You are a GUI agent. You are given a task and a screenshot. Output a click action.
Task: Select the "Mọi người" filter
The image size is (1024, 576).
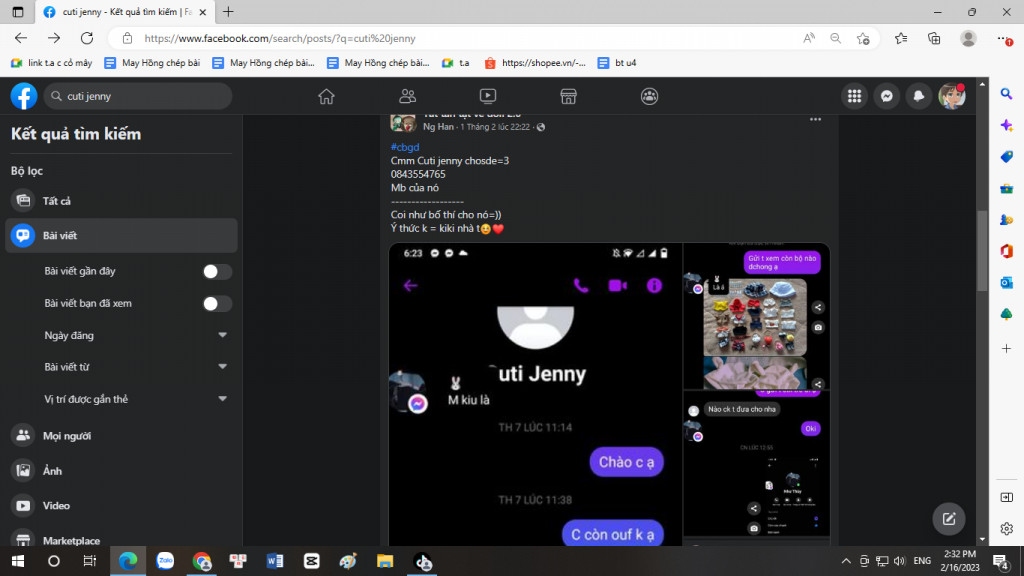click(66, 436)
